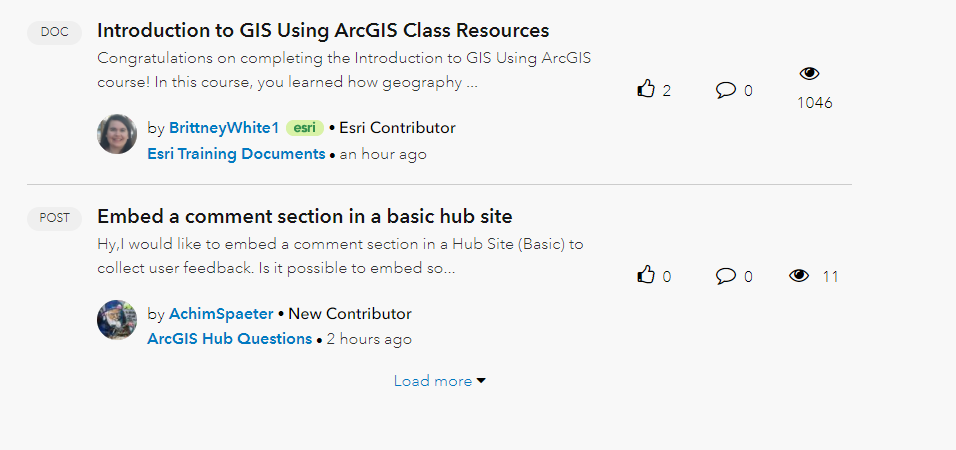Go to Esri Training Documents board
956x450 pixels.
[x=236, y=154]
